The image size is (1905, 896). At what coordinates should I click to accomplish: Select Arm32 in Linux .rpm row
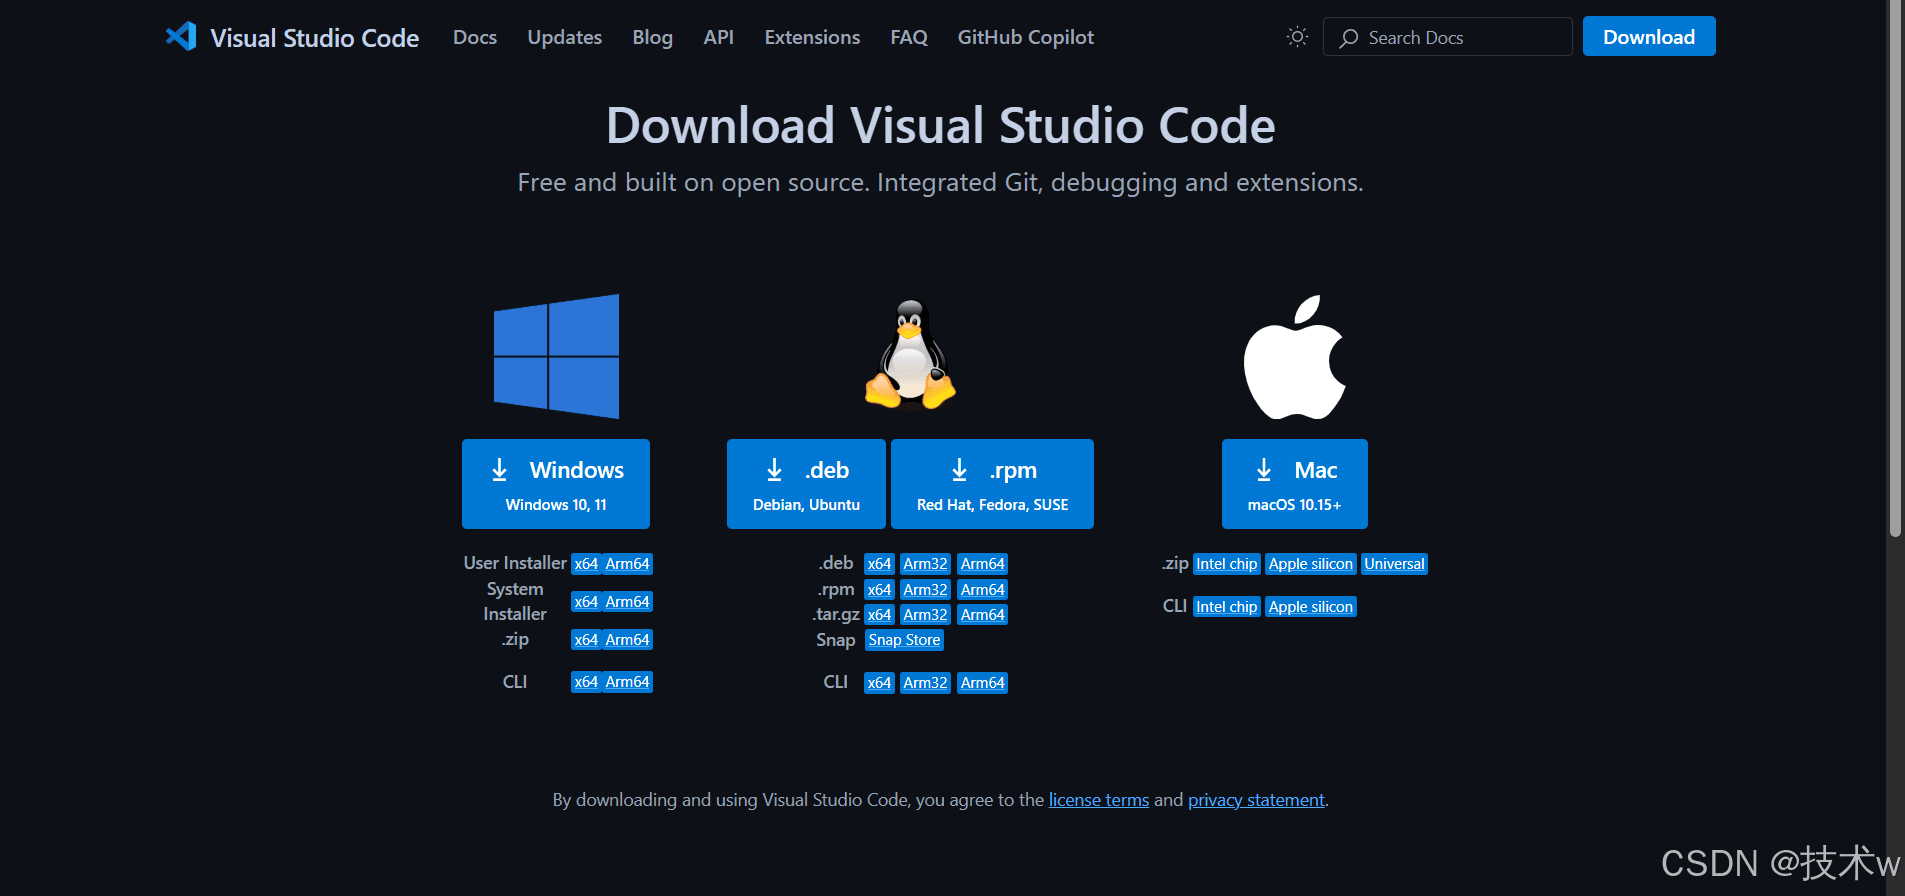coord(925,590)
